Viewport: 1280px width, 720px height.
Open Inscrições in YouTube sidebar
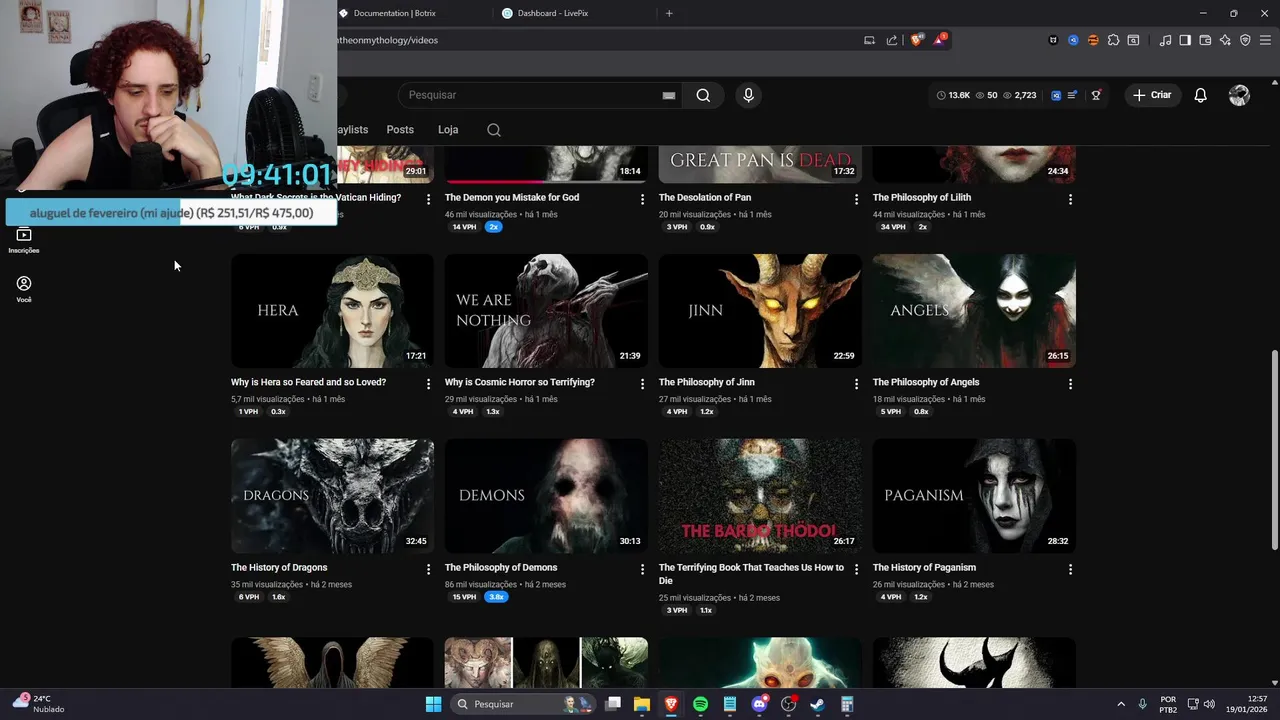pyautogui.click(x=24, y=241)
